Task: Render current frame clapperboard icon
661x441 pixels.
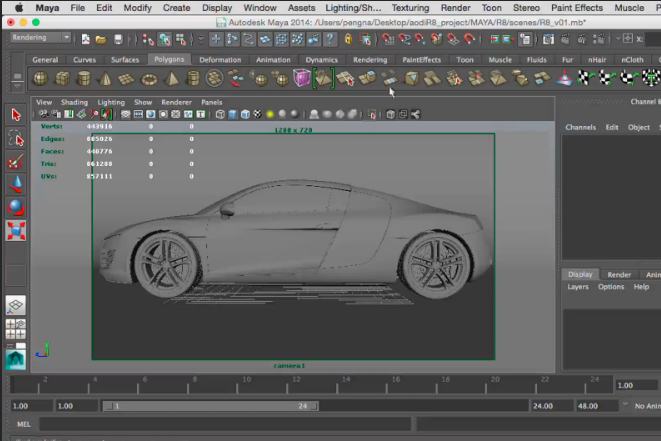Action: pyautogui.click(x=565, y=39)
